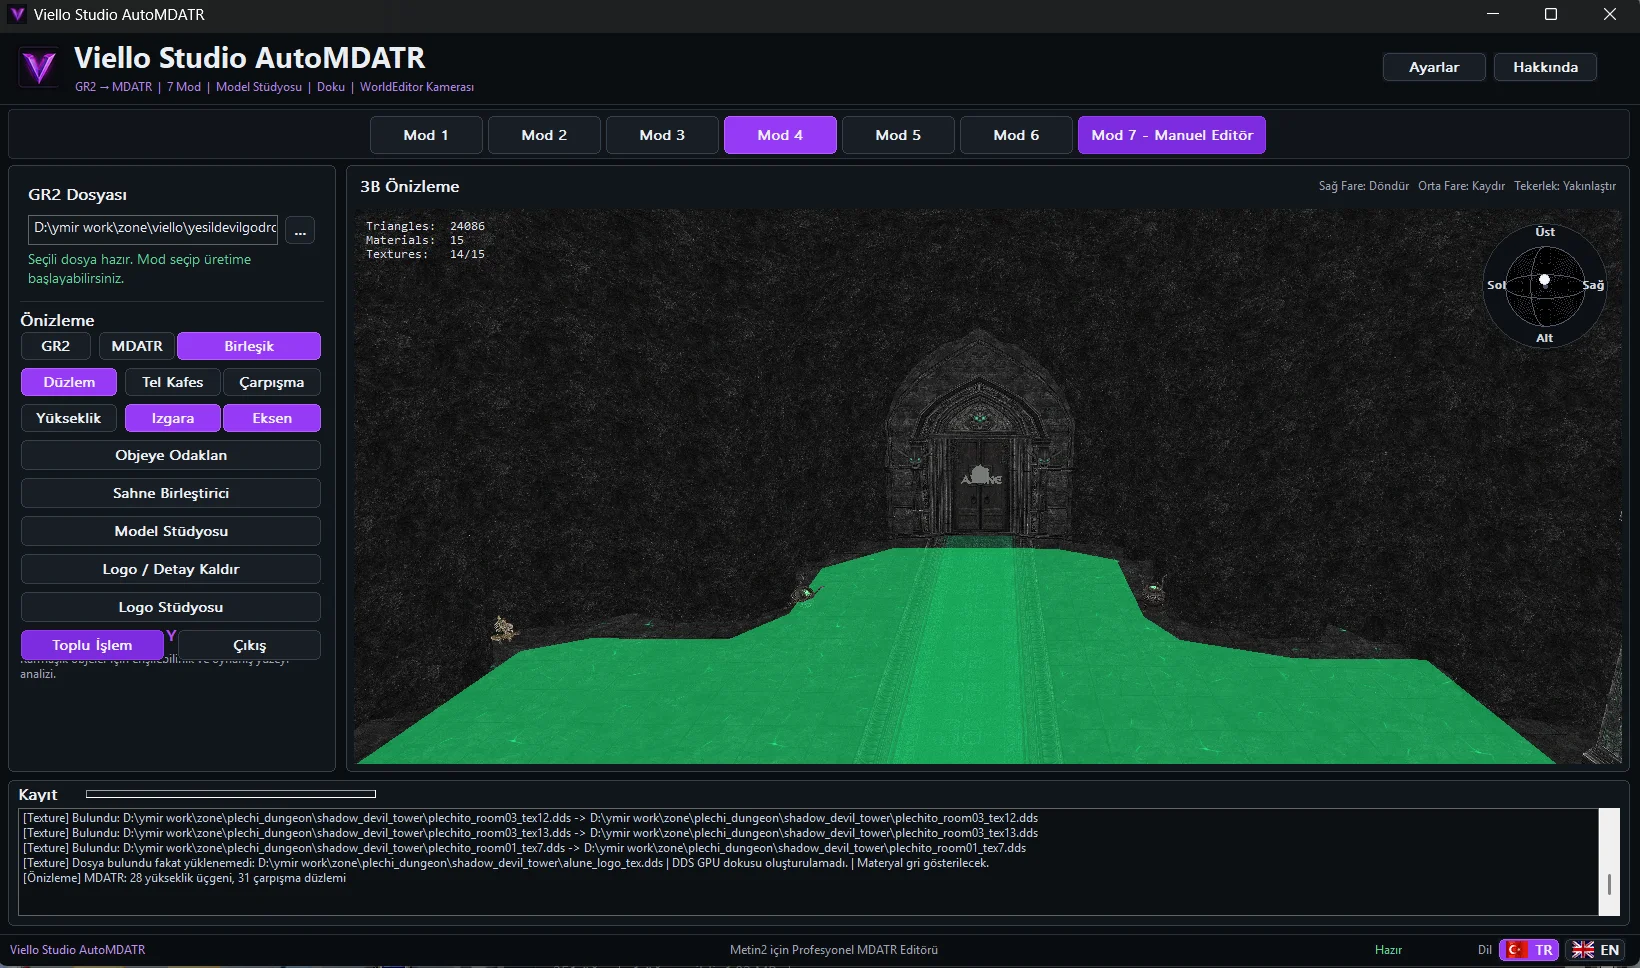The width and height of the screenshot is (1640, 968).
Task: Open Sahne Birleştirici
Action: click(171, 493)
